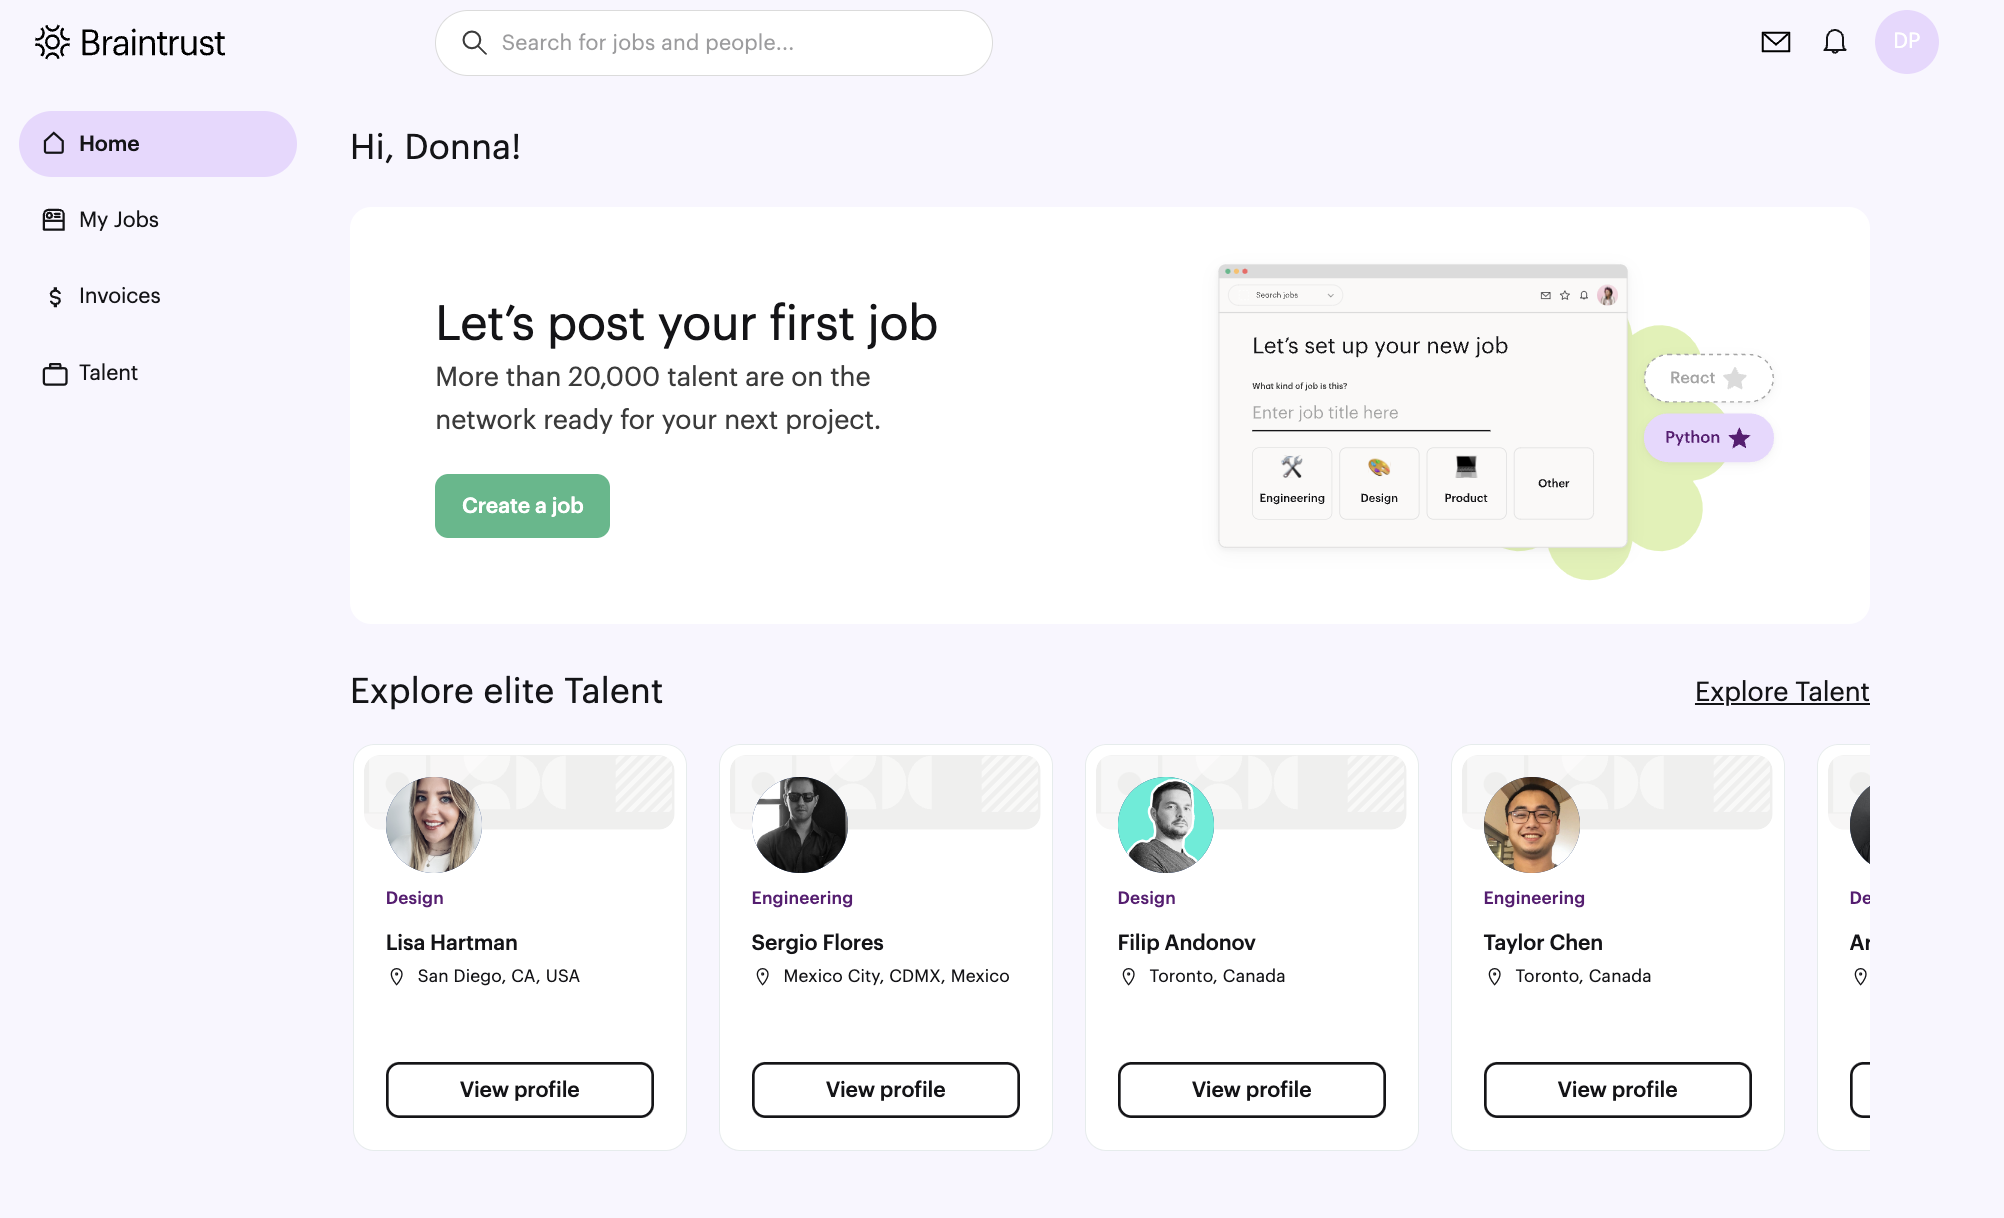2004x1218 pixels.
Task: Click the Braintrust logo
Action: coord(130,42)
